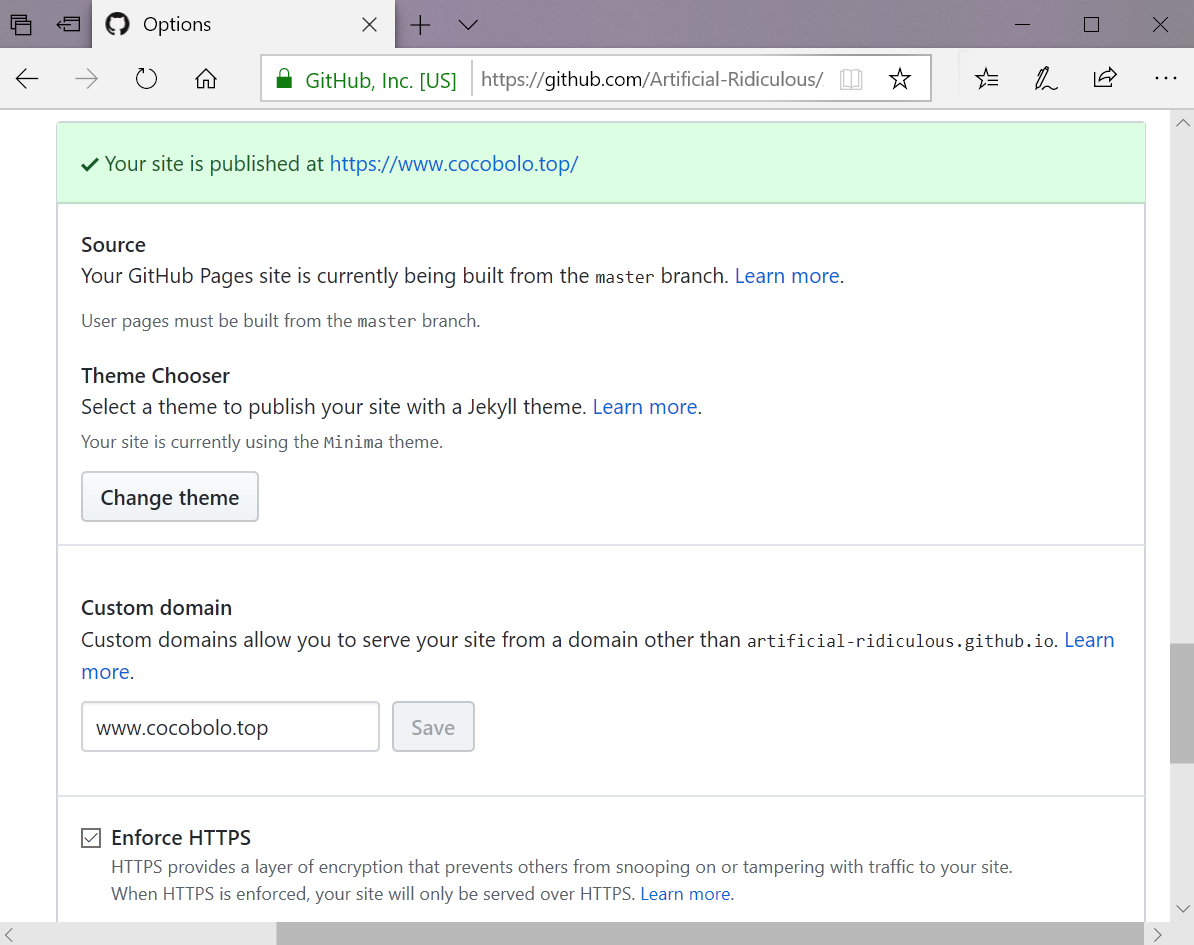Open Learn more link in Source section
The width and height of the screenshot is (1194, 945).
tap(787, 276)
